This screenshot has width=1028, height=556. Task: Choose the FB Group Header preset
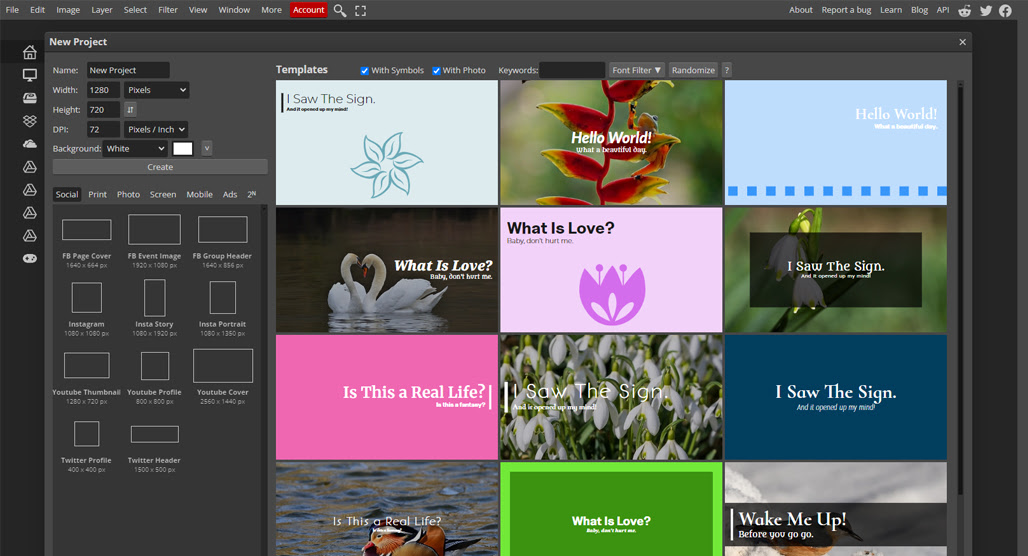click(x=222, y=241)
